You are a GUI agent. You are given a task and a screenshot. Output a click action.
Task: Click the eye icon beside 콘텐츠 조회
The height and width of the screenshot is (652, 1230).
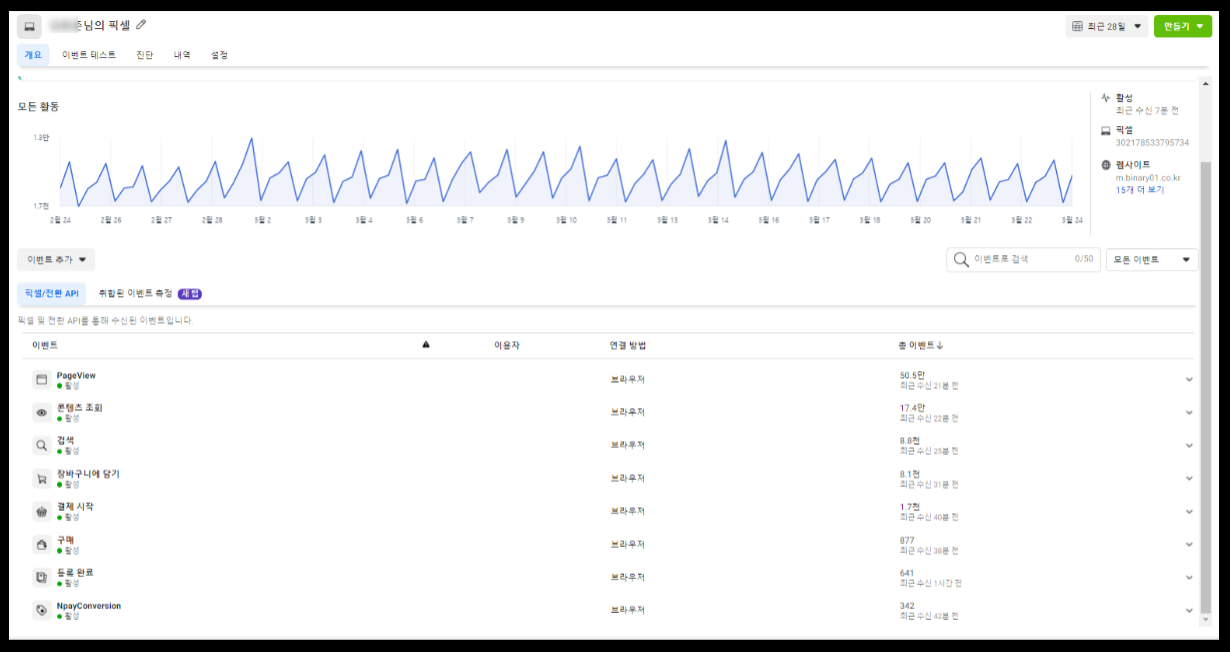[x=42, y=413]
